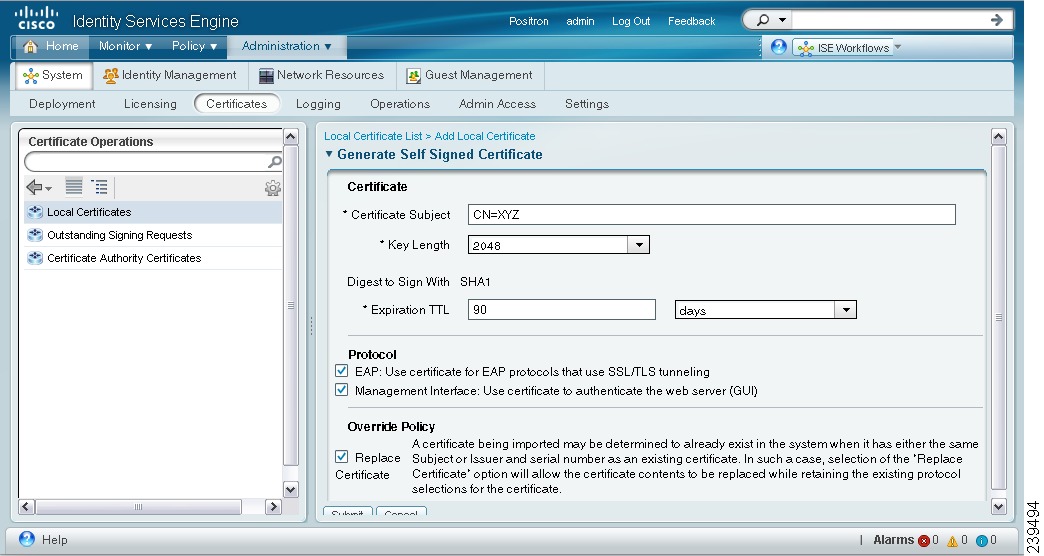
Task: Open the Policy menu
Action: click(x=194, y=46)
